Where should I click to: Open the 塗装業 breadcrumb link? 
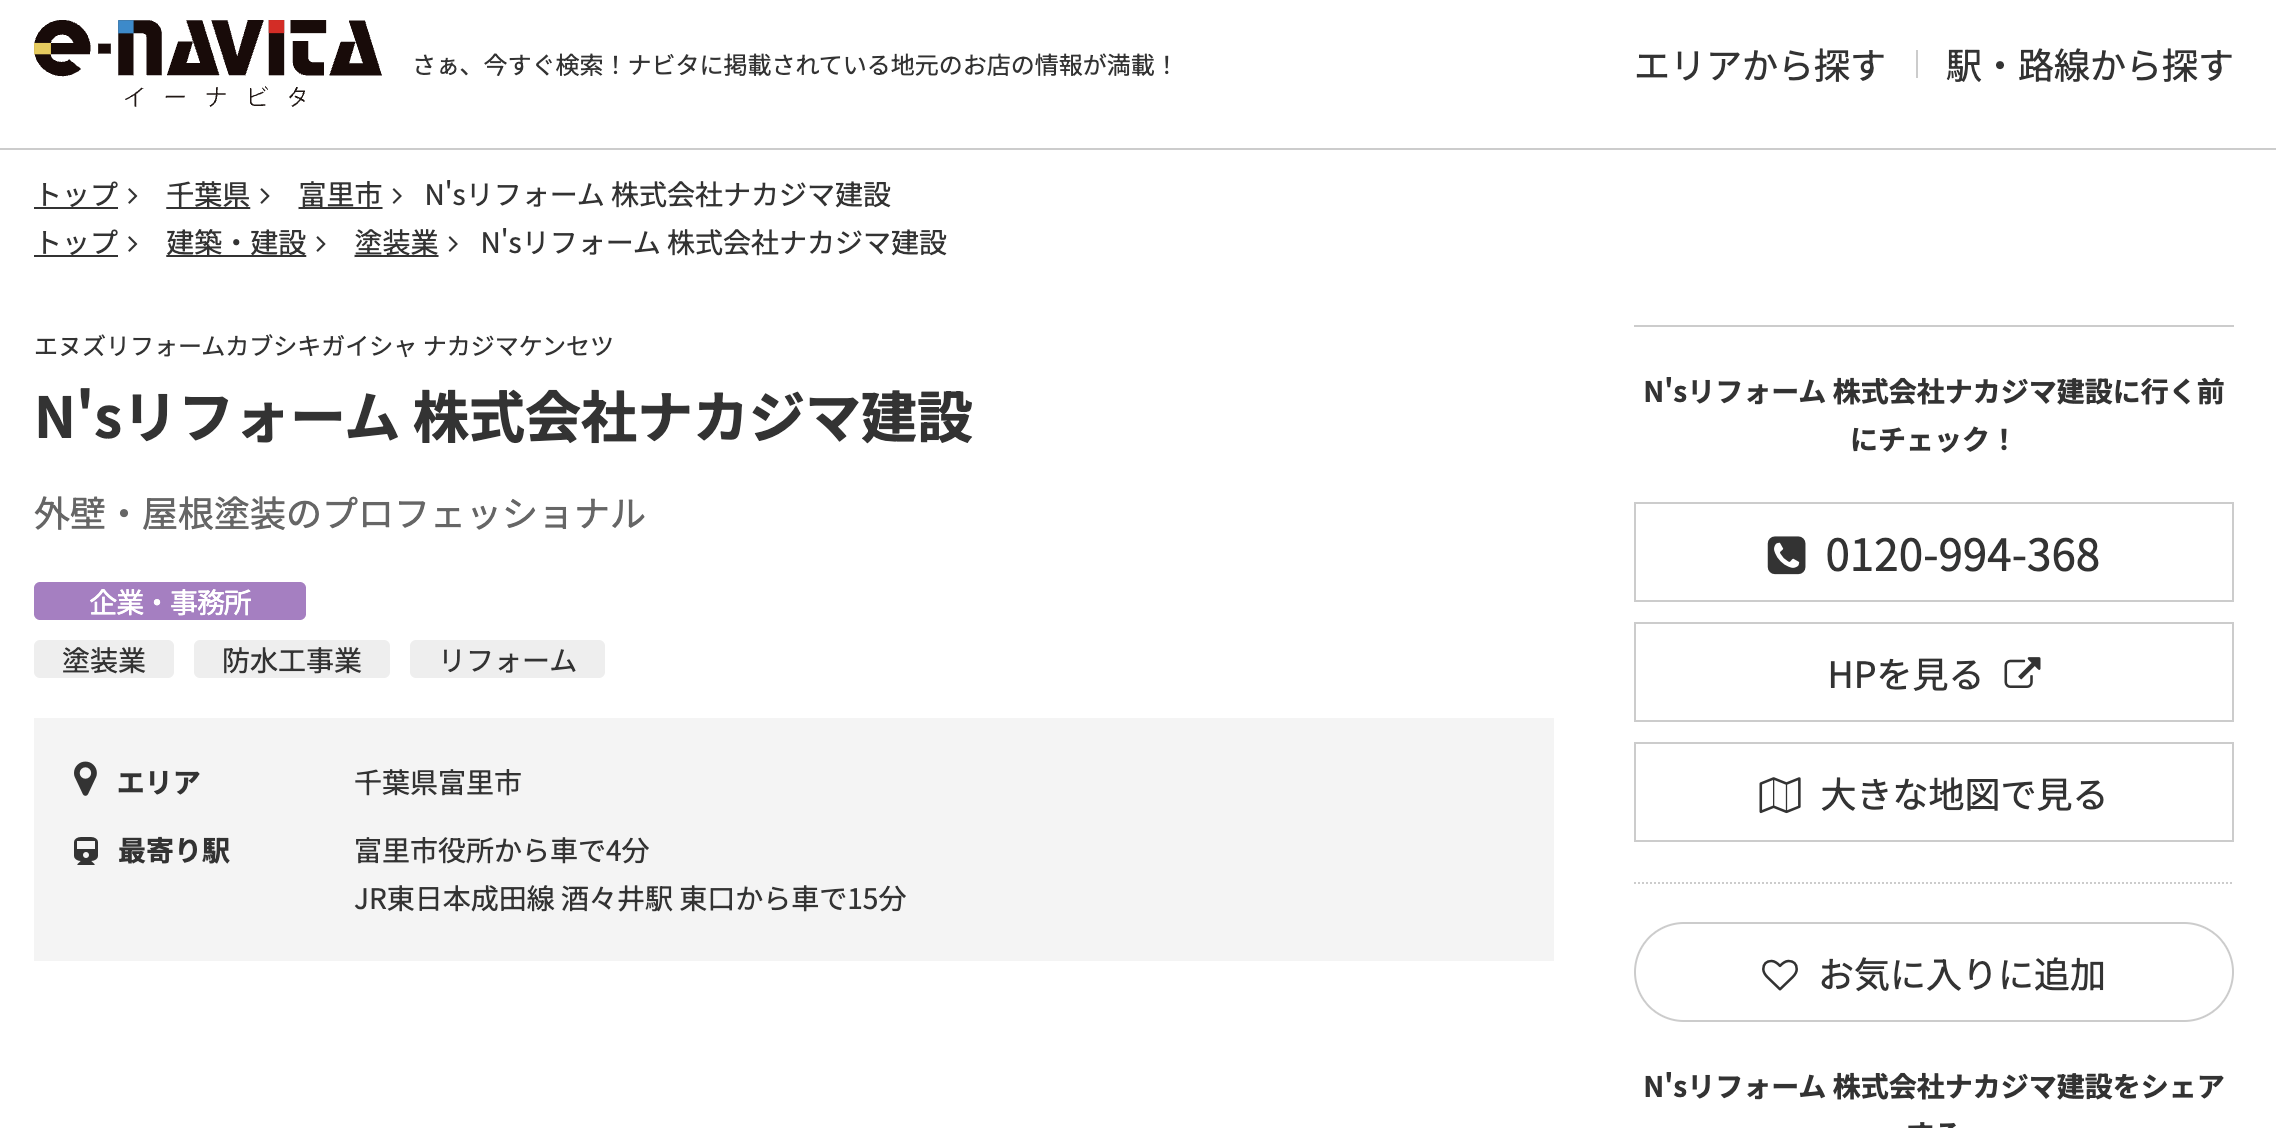coord(396,242)
